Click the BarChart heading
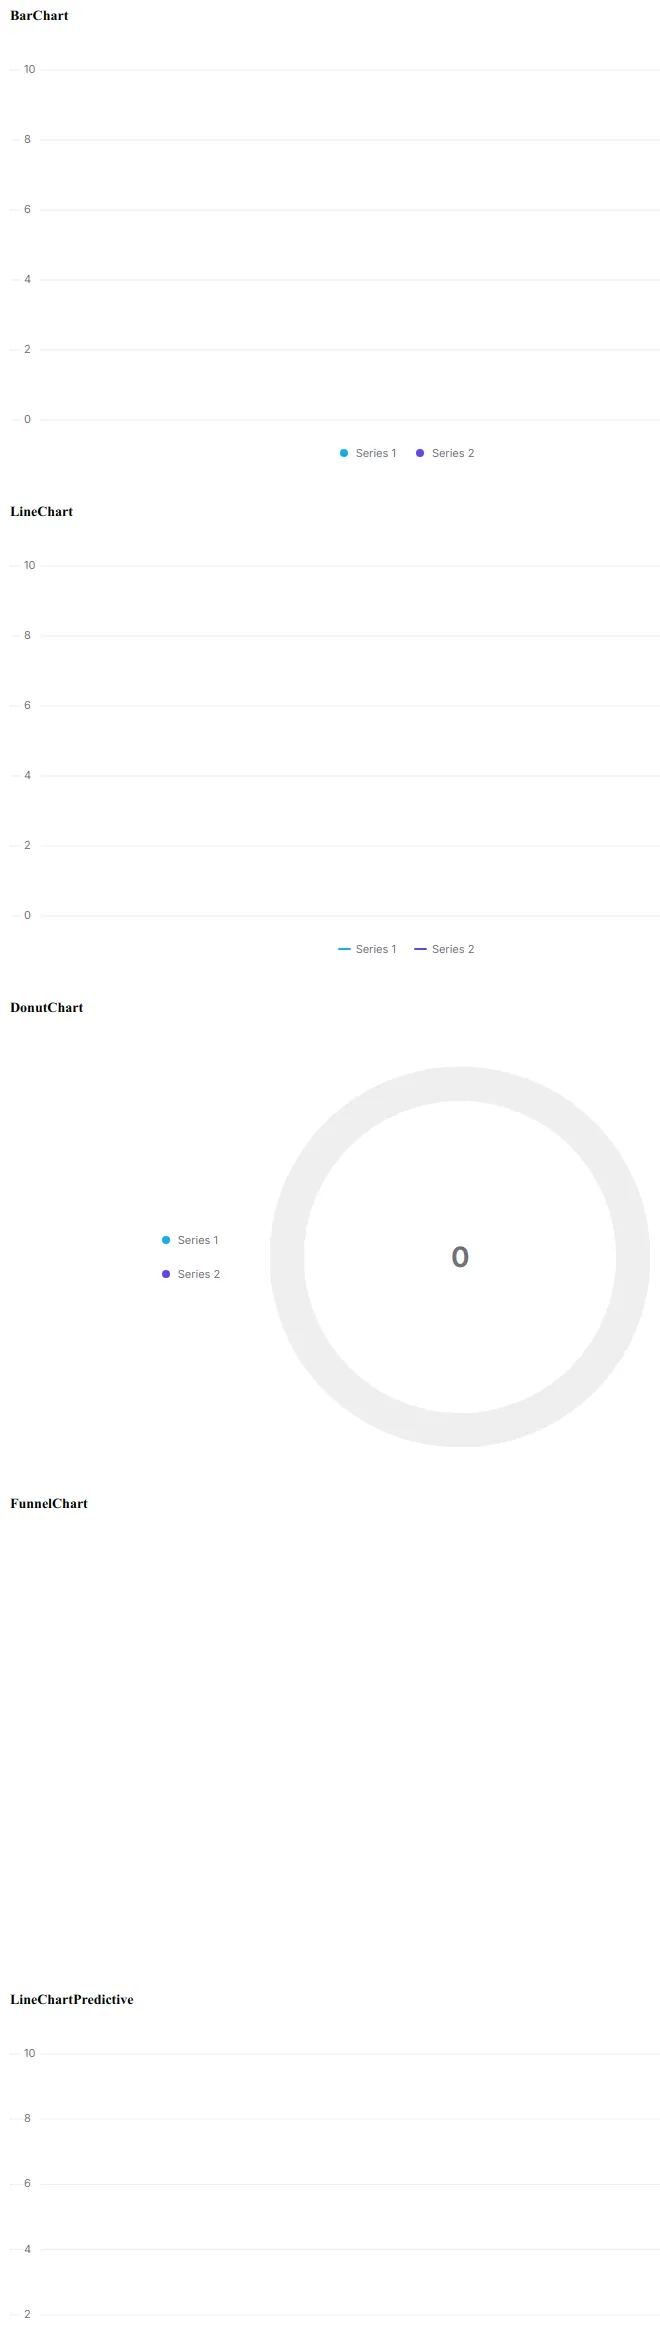 click(x=39, y=16)
